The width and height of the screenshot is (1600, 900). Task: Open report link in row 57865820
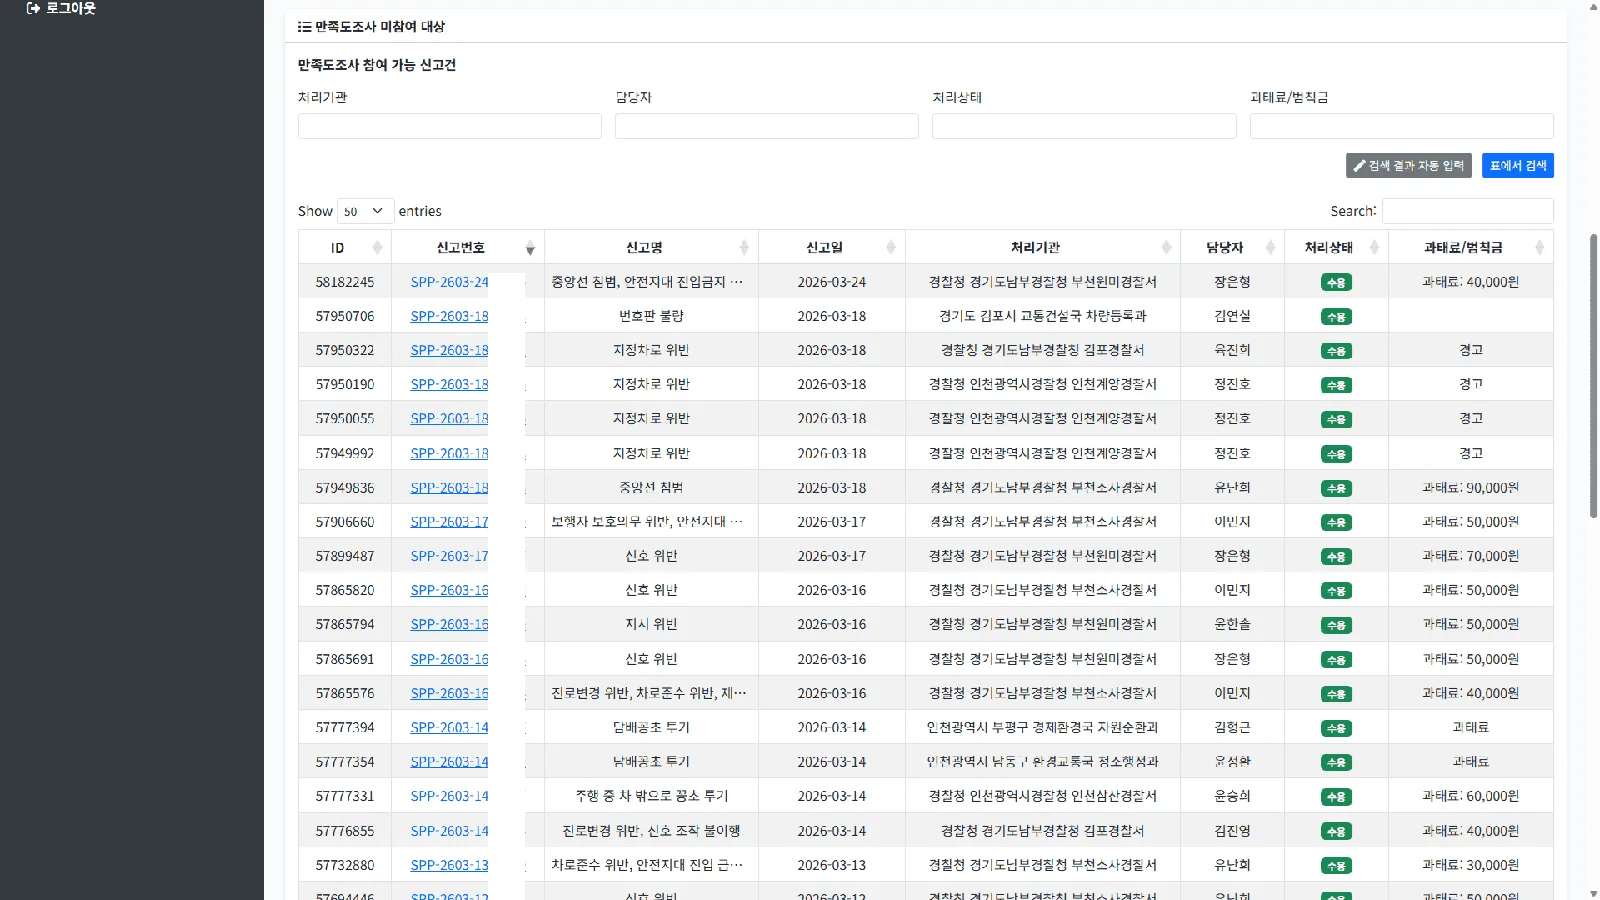(x=449, y=590)
